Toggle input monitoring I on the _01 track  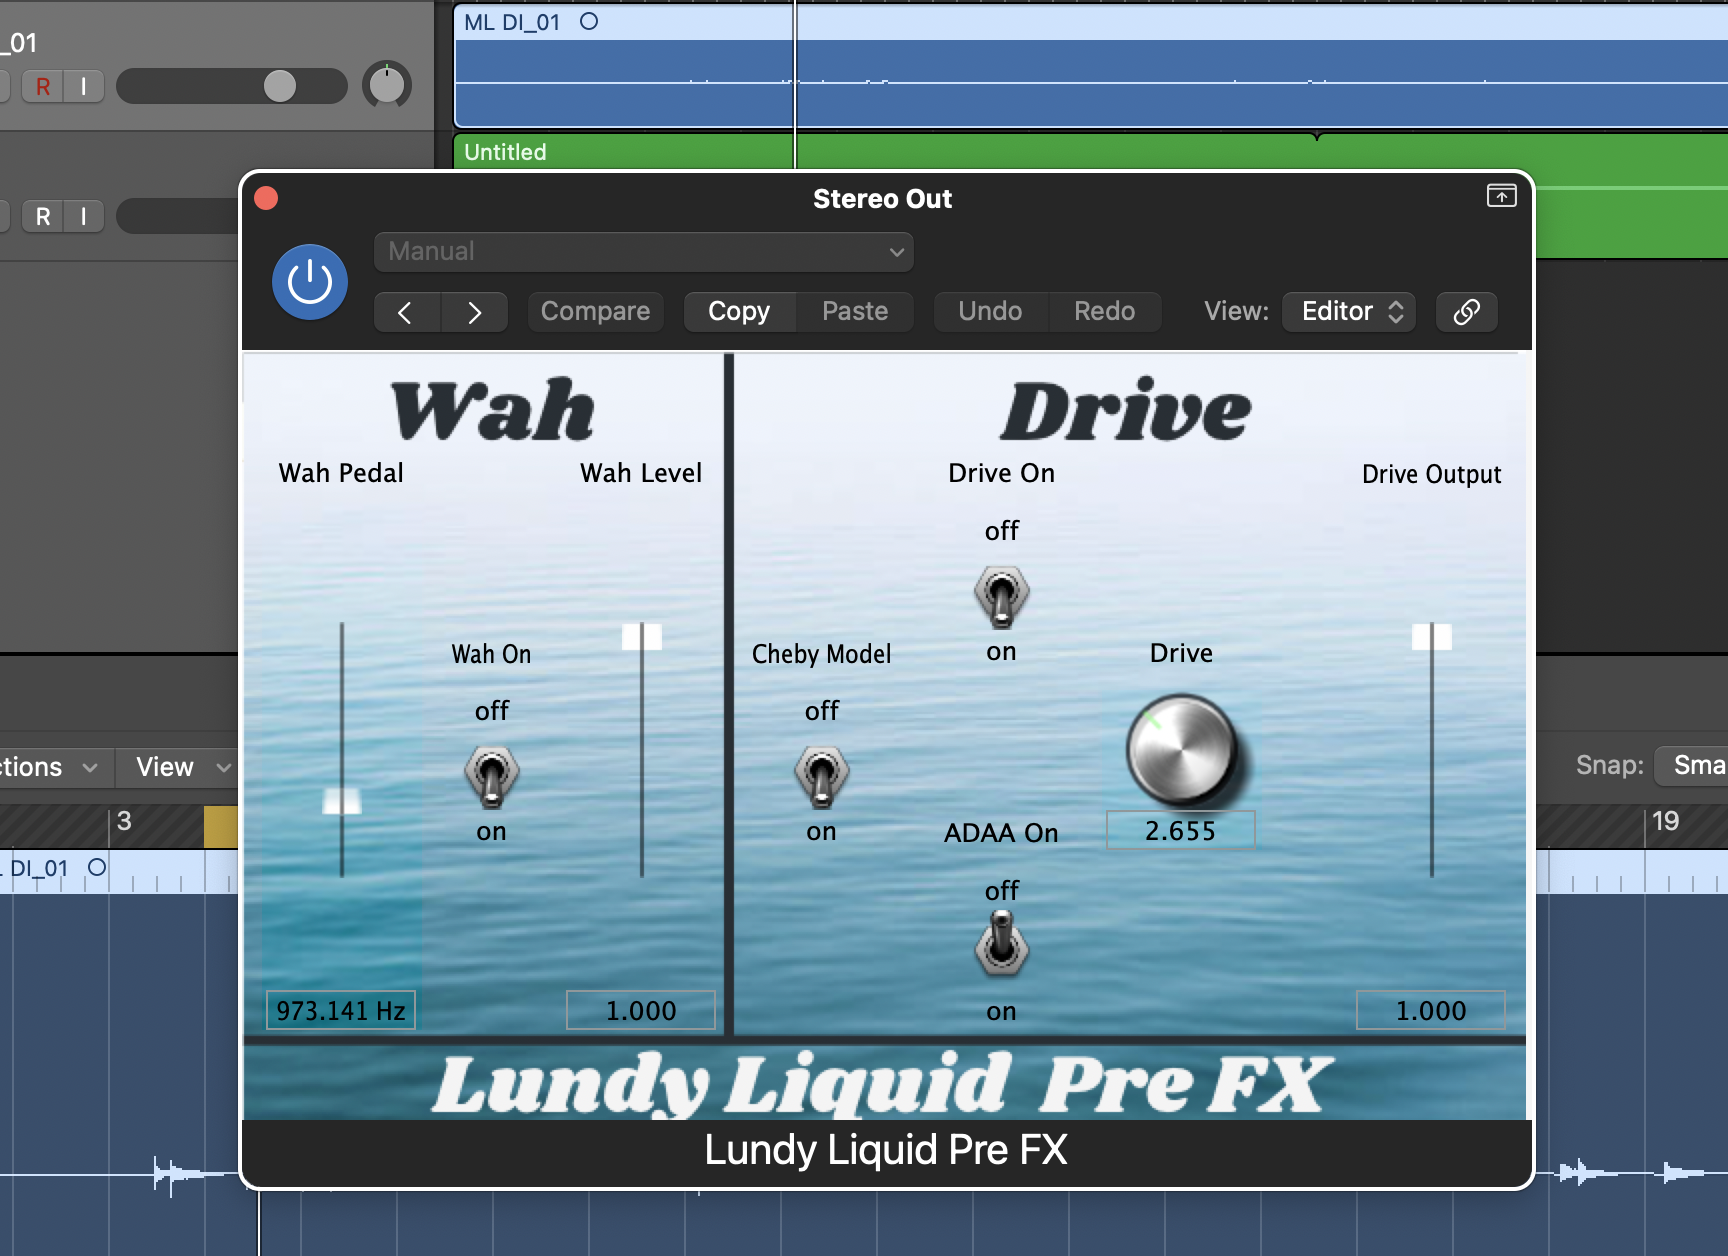pos(84,87)
